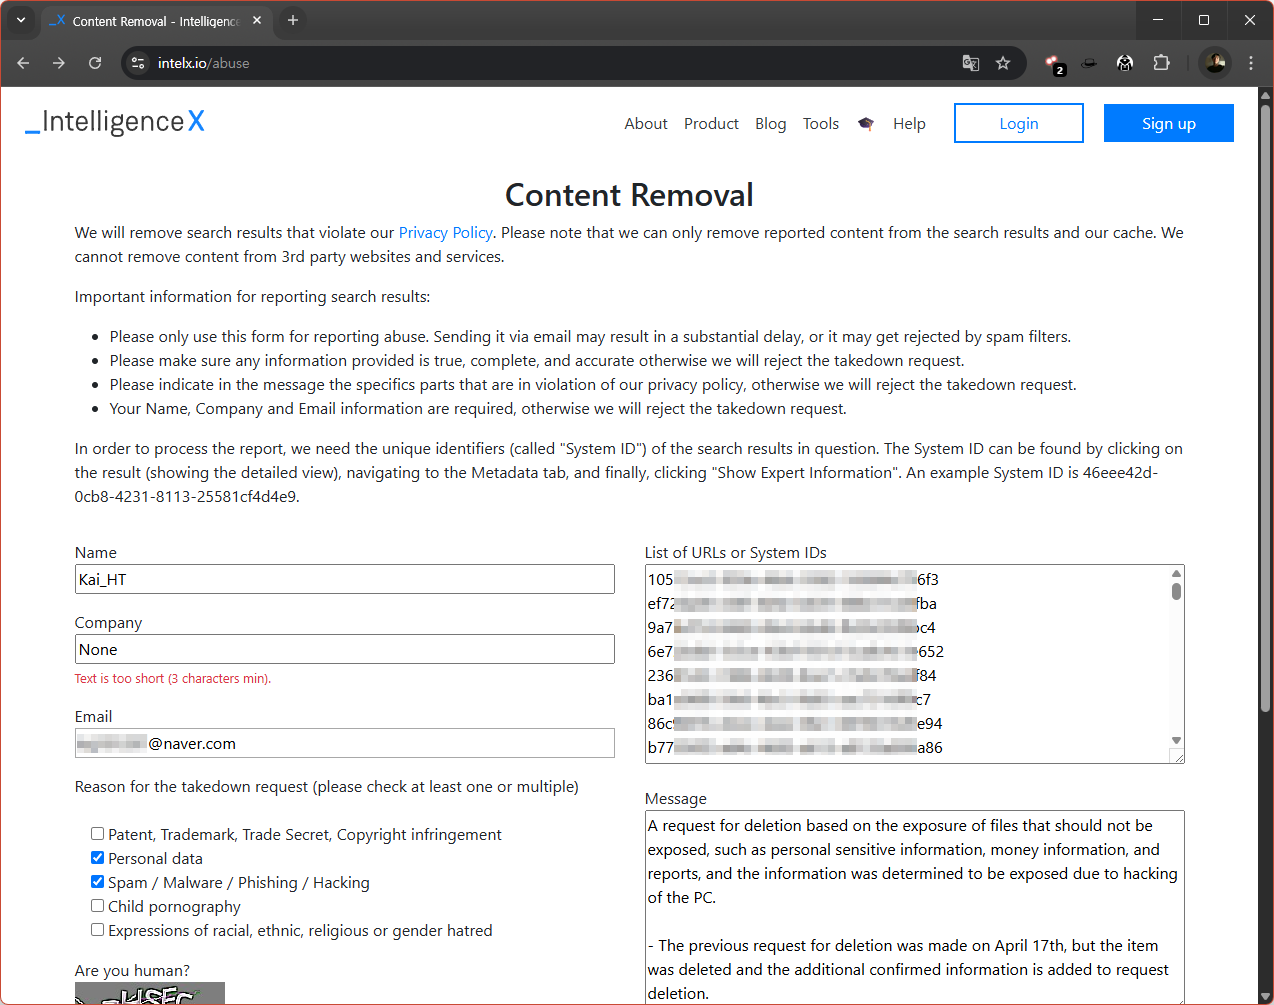Focus the Name field containing Kai_HT
Image resolution: width=1274 pixels, height=1005 pixels.
click(345, 579)
